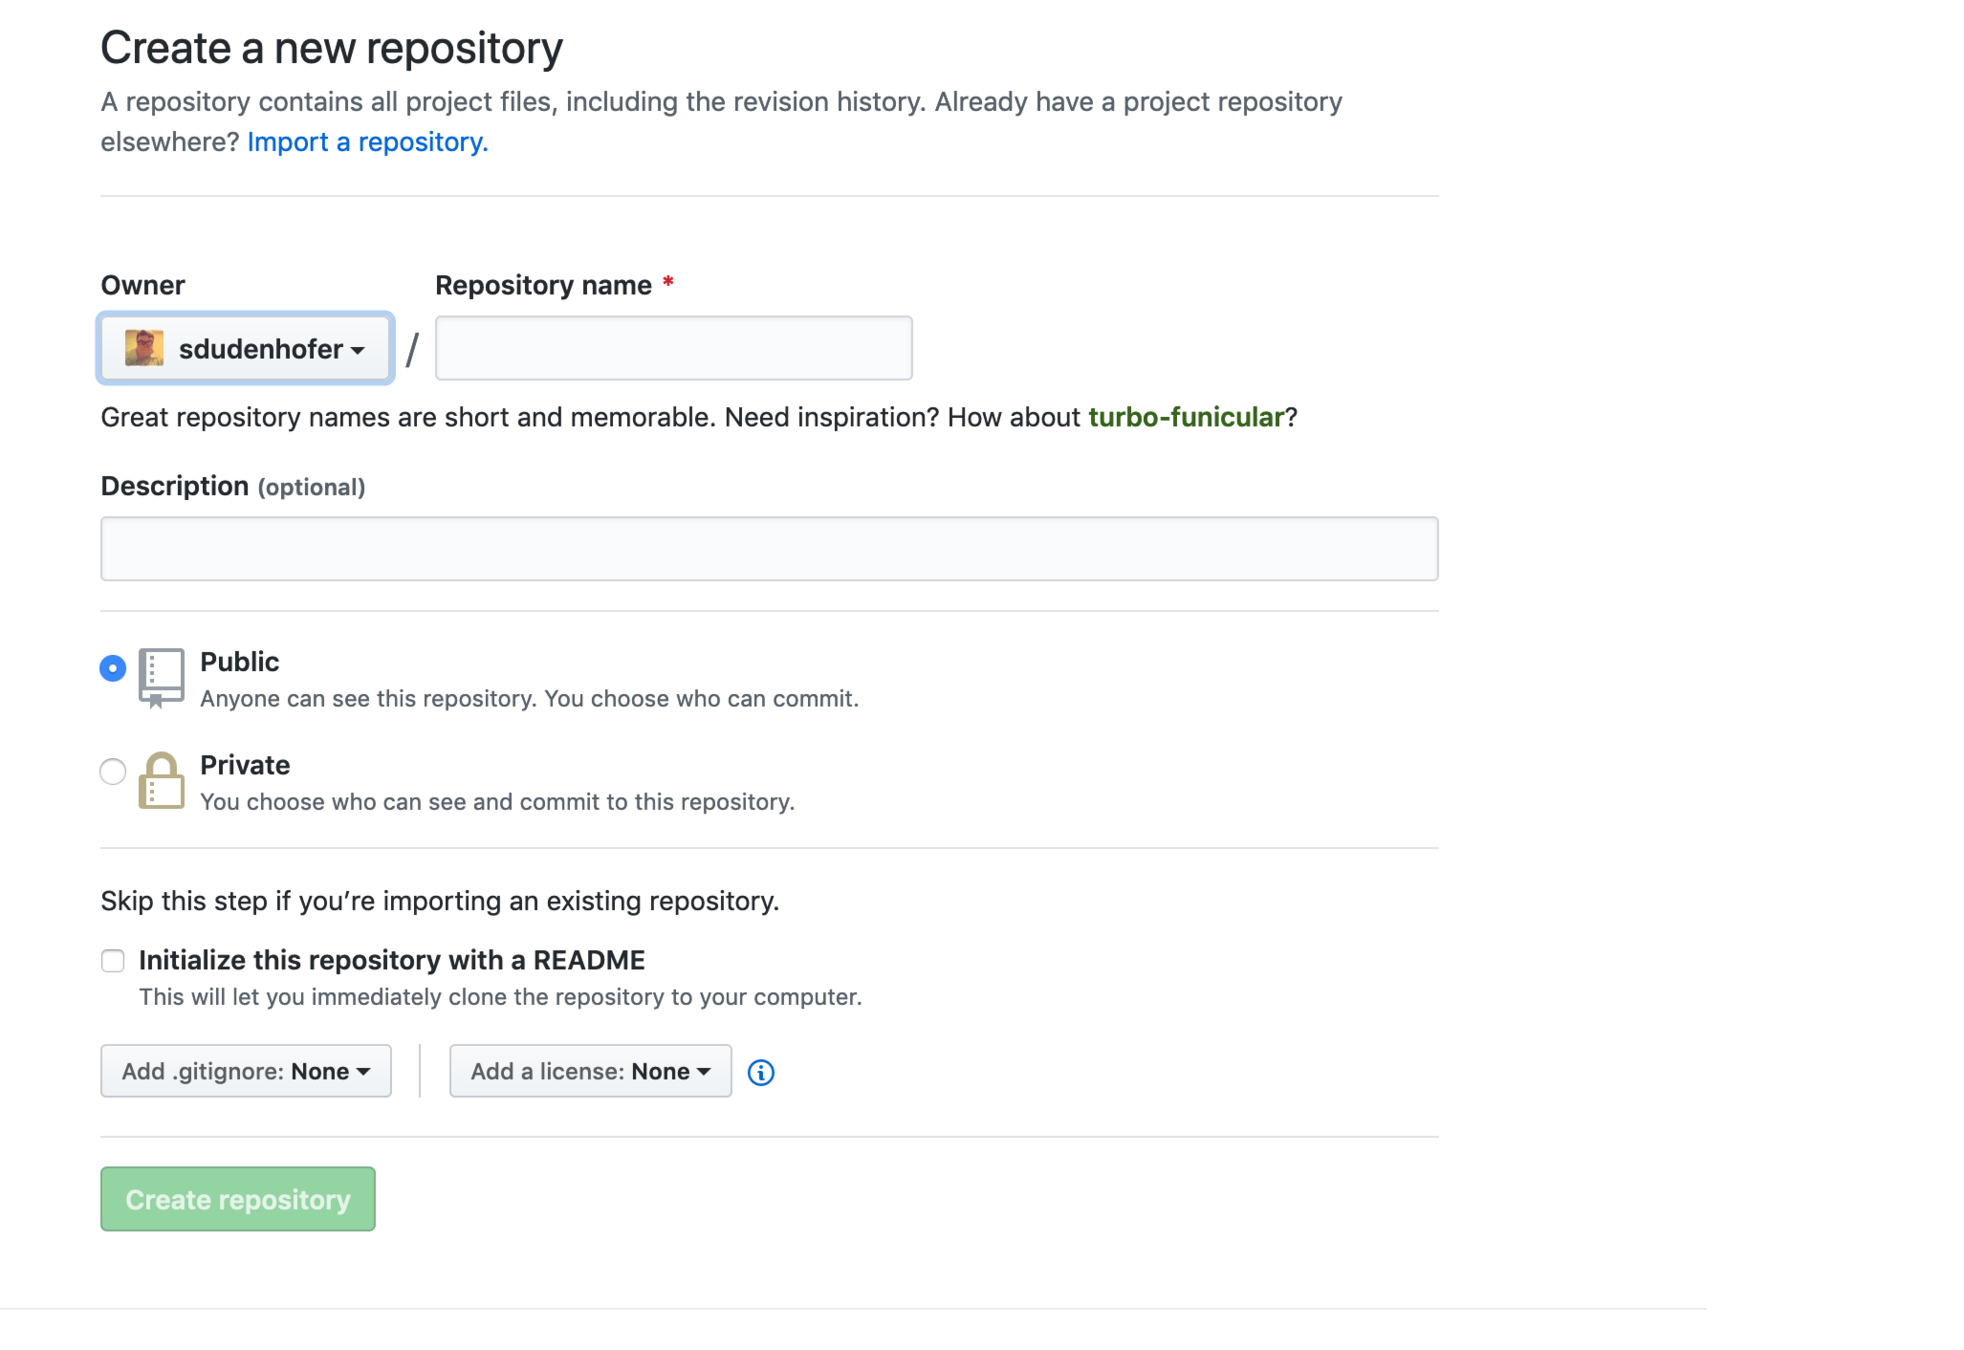Click the public repository book icon

(x=161, y=677)
